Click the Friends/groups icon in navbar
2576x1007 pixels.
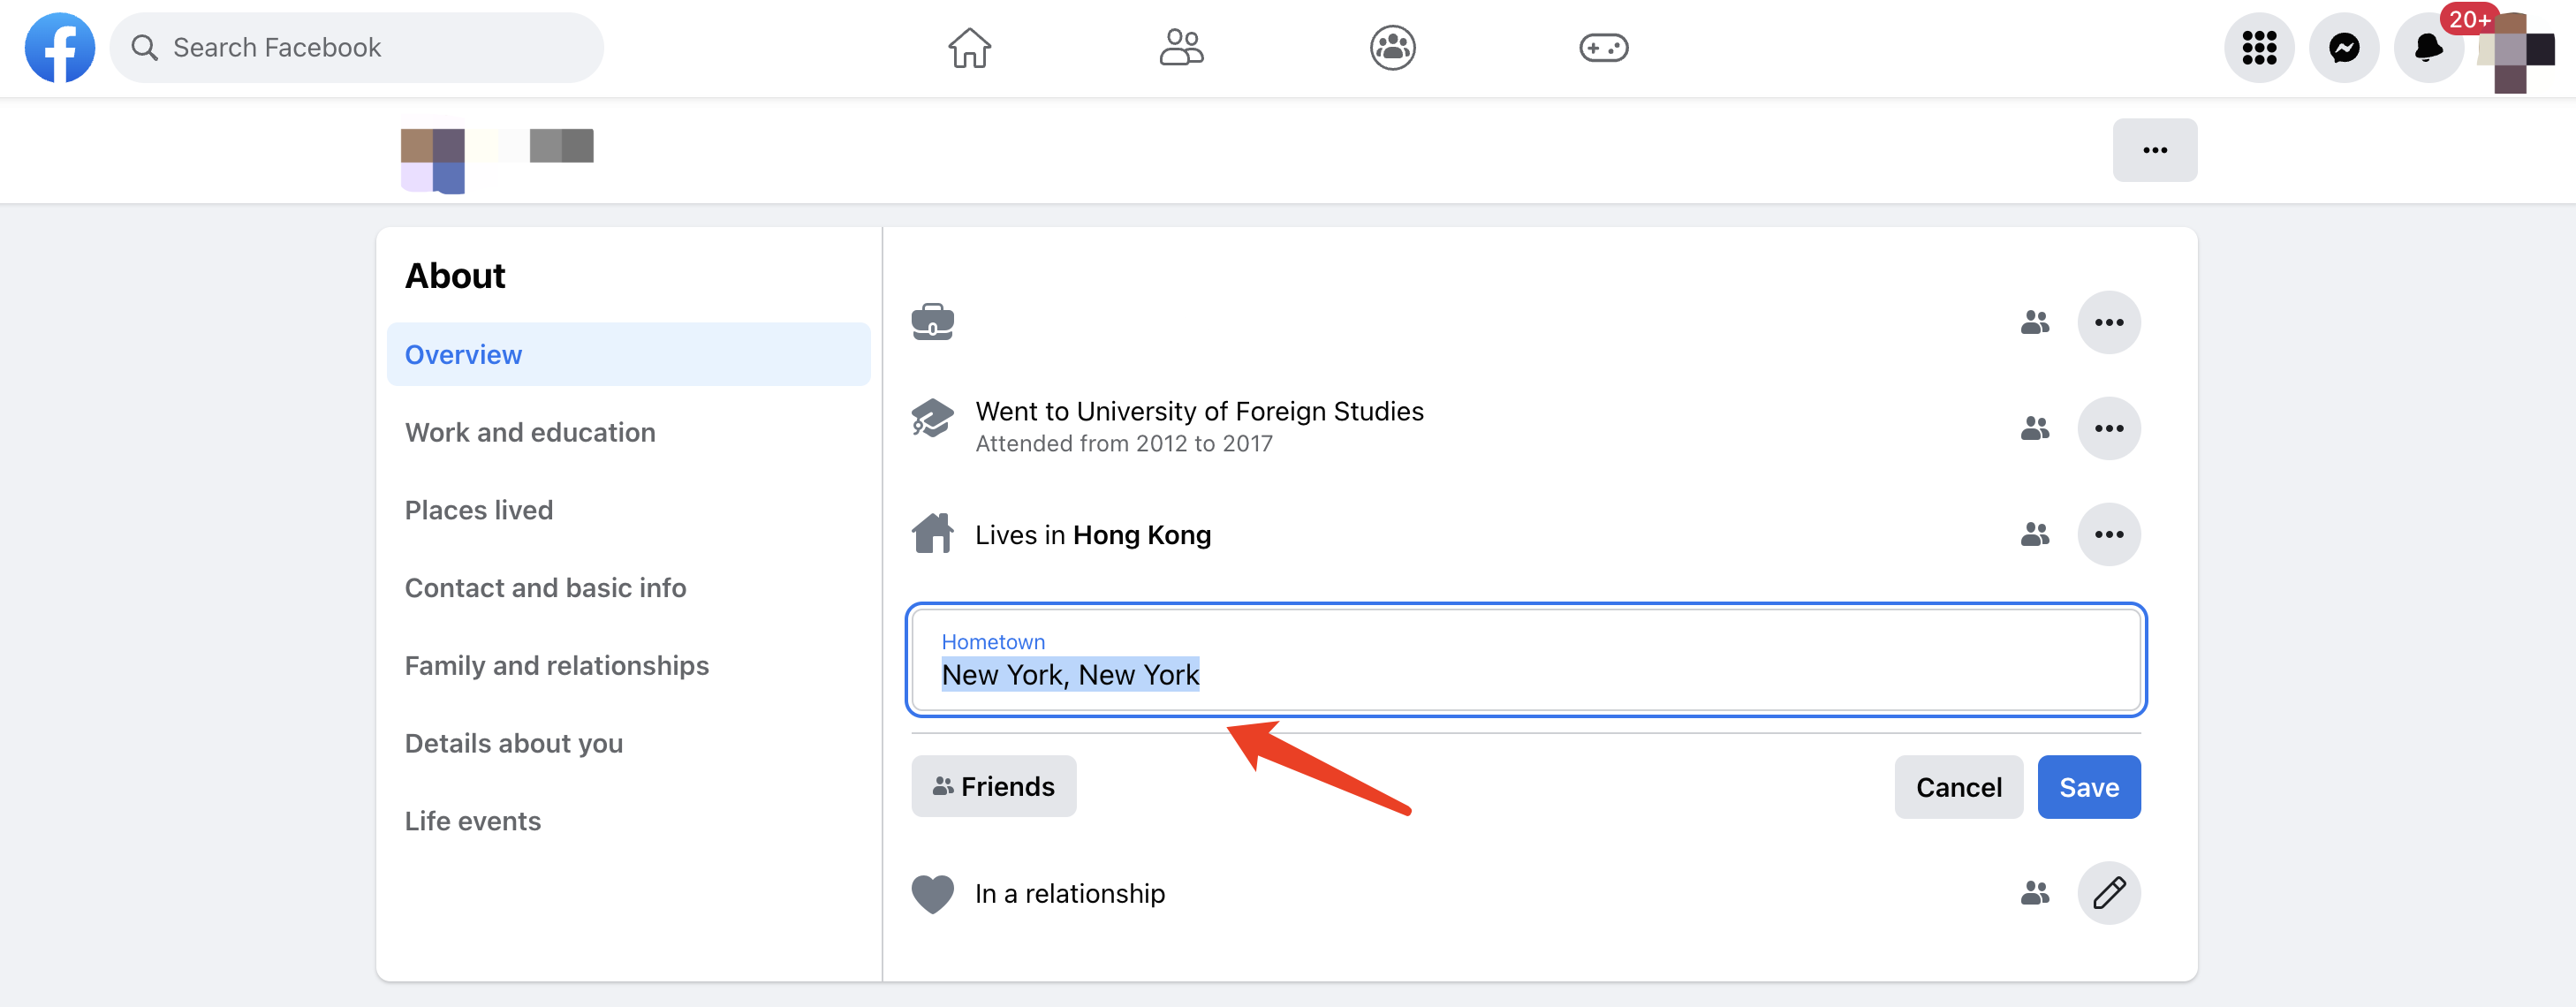tap(1181, 46)
